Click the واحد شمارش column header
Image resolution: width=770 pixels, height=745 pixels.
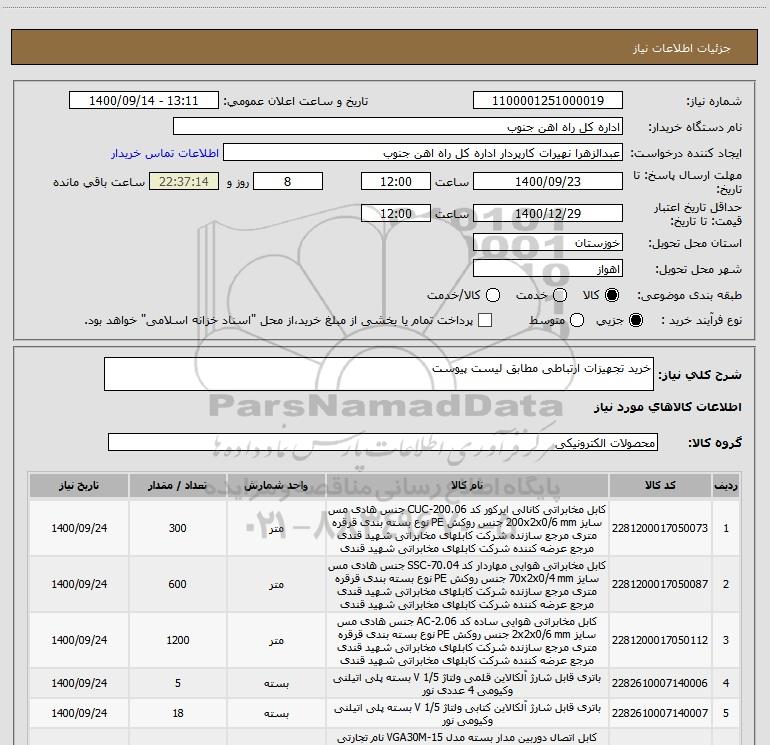click(x=276, y=485)
